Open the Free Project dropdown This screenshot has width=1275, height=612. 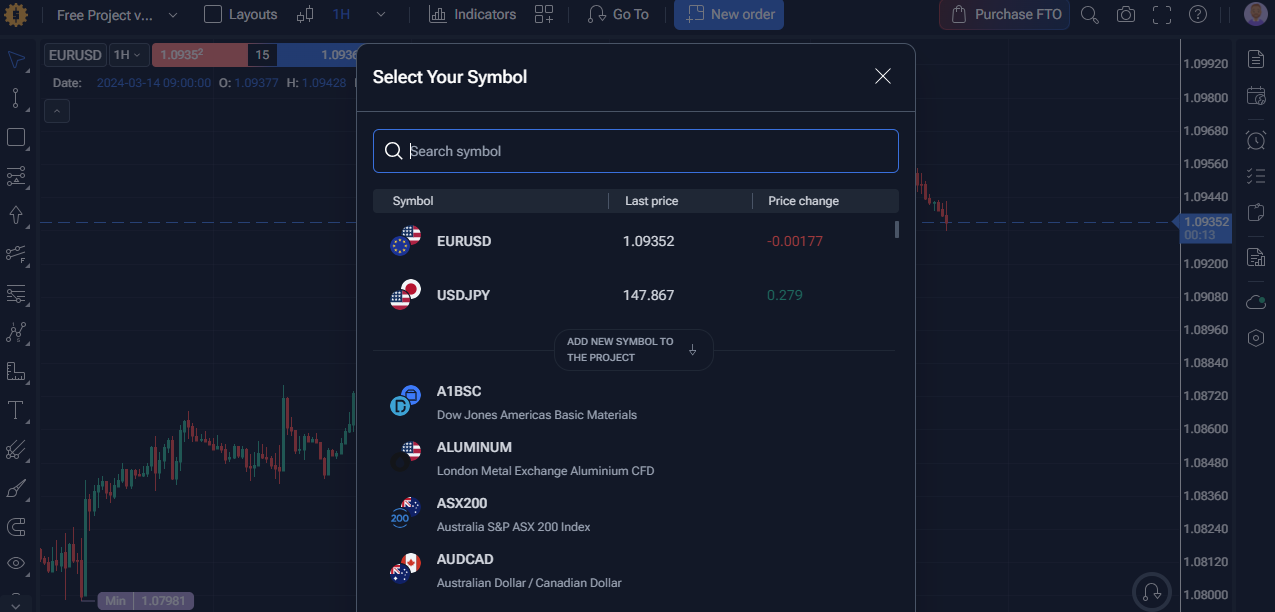tap(117, 15)
